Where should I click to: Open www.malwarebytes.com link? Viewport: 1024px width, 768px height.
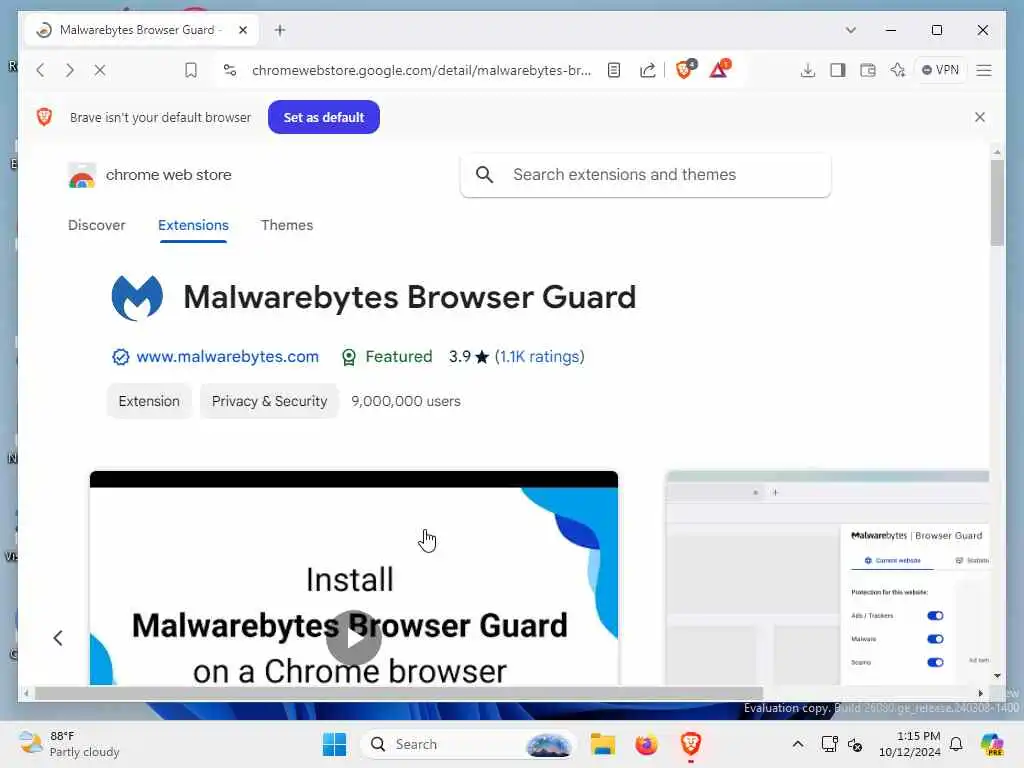227,357
